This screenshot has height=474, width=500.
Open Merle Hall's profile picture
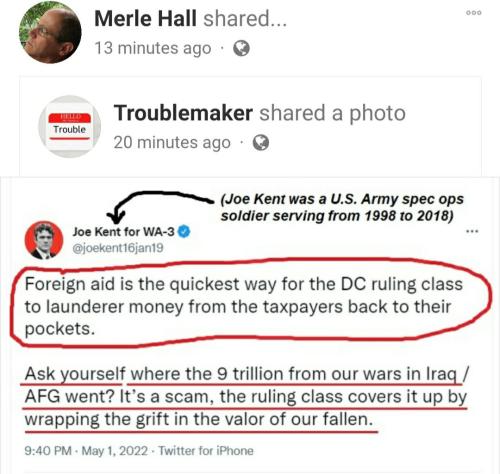coord(50,32)
